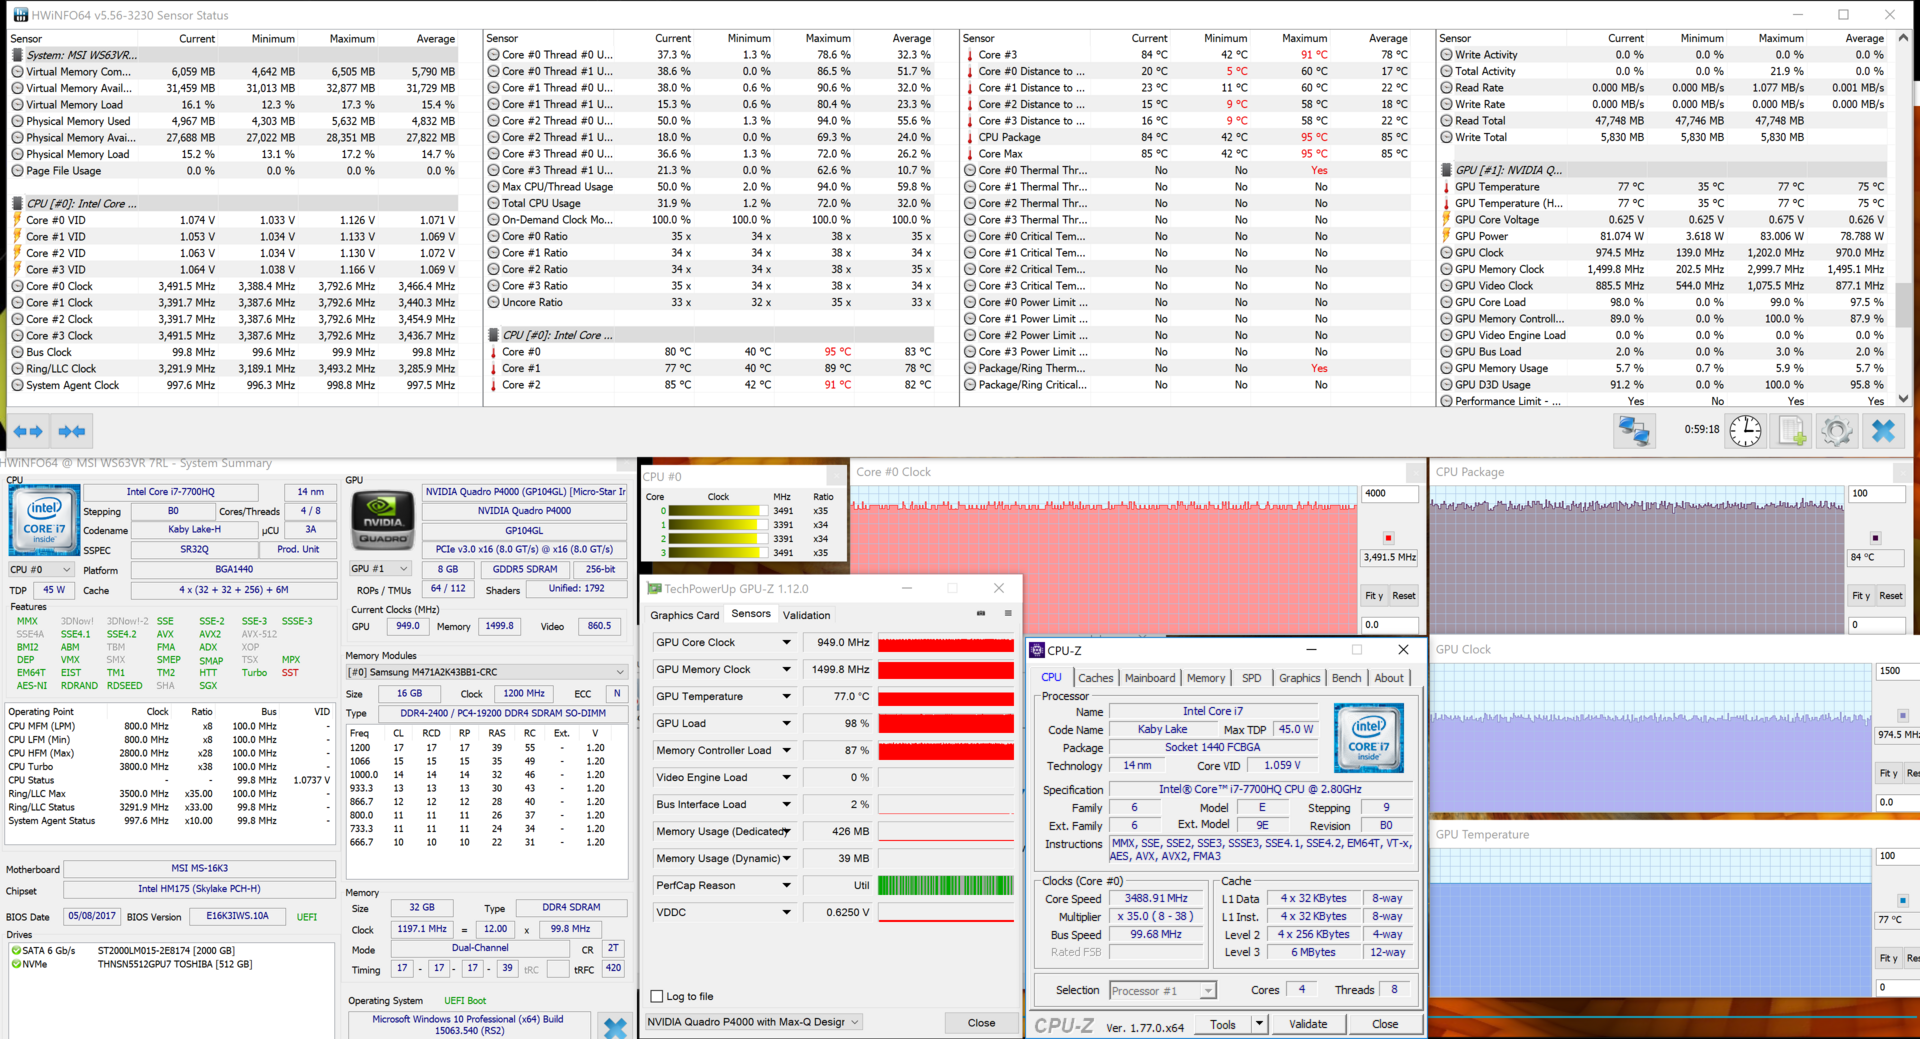
Task: Open the Samsung memory module dropdown in System Summary
Action: point(487,672)
